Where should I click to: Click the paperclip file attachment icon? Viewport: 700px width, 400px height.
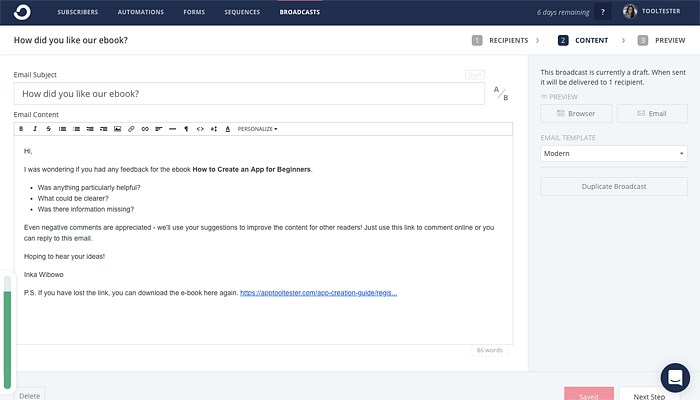[131, 129]
